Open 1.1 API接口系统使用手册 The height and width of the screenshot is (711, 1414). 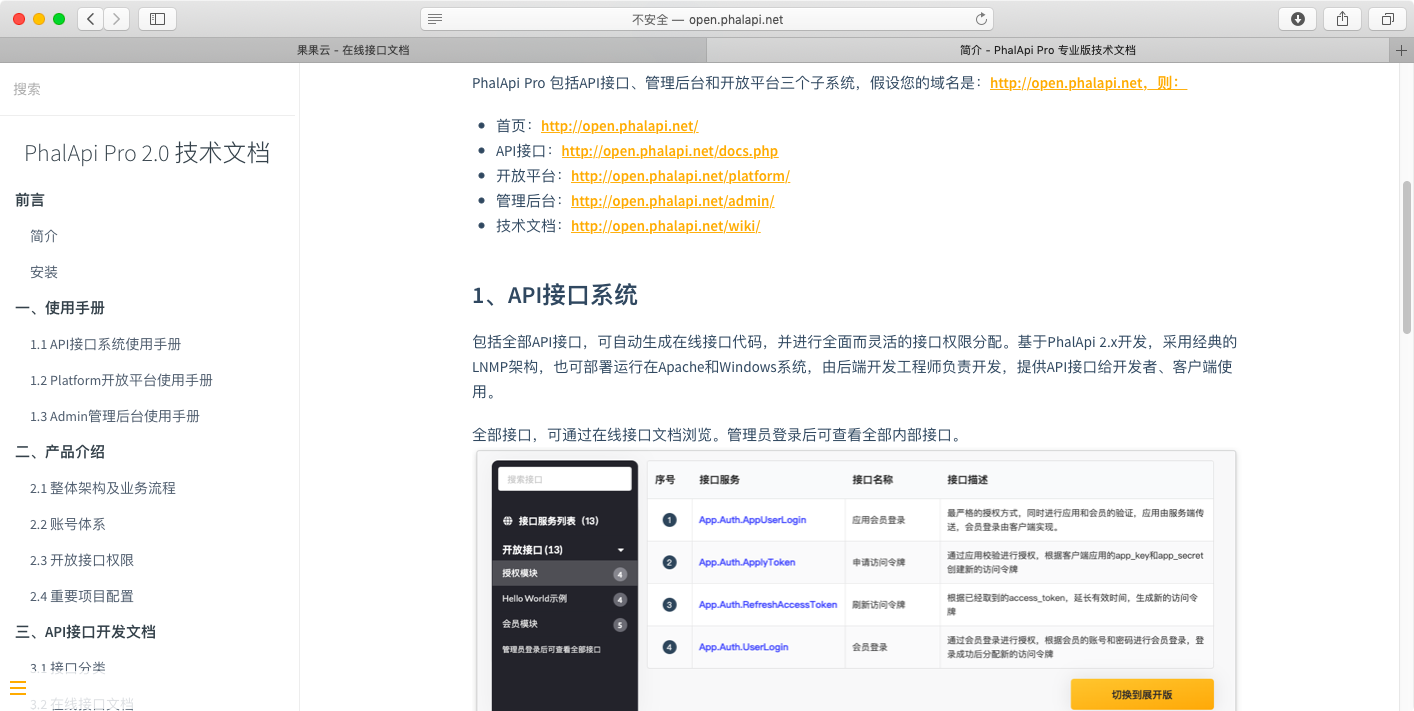pyautogui.click(x=106, y=344)
